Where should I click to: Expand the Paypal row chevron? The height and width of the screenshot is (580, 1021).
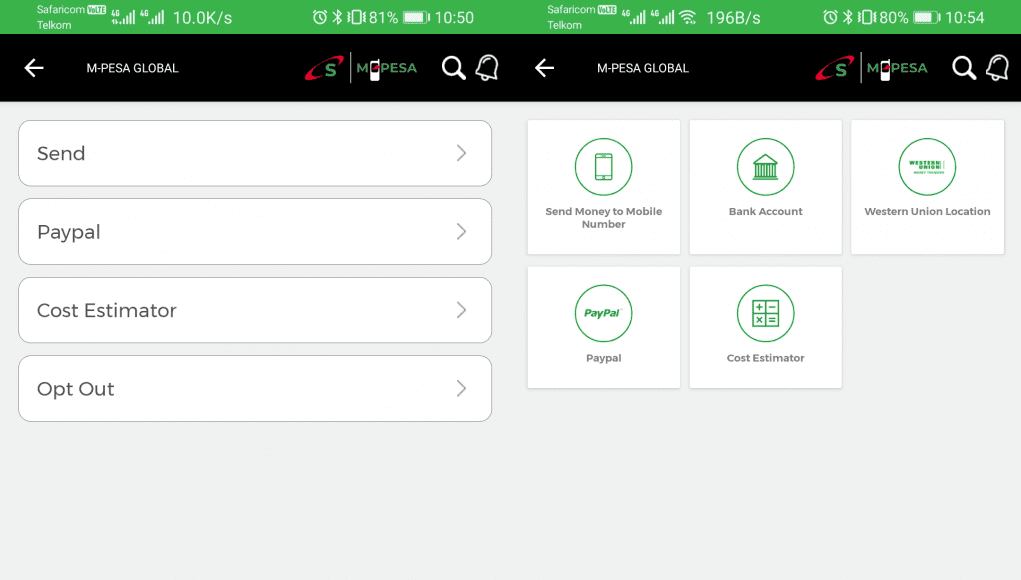[461, 232]
